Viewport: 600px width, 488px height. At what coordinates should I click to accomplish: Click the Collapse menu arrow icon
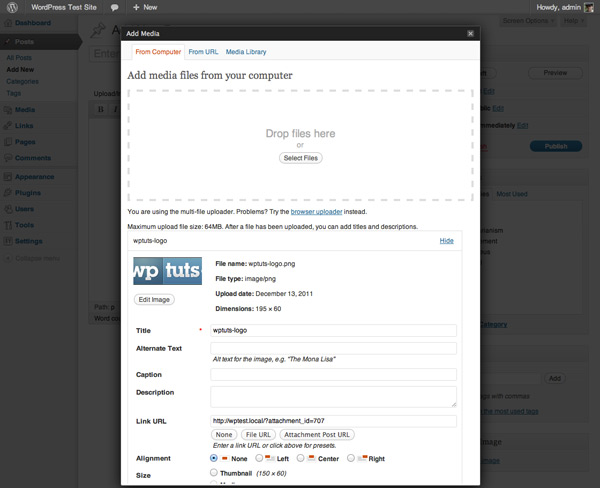pyautogui.click(x=8, y=258)
